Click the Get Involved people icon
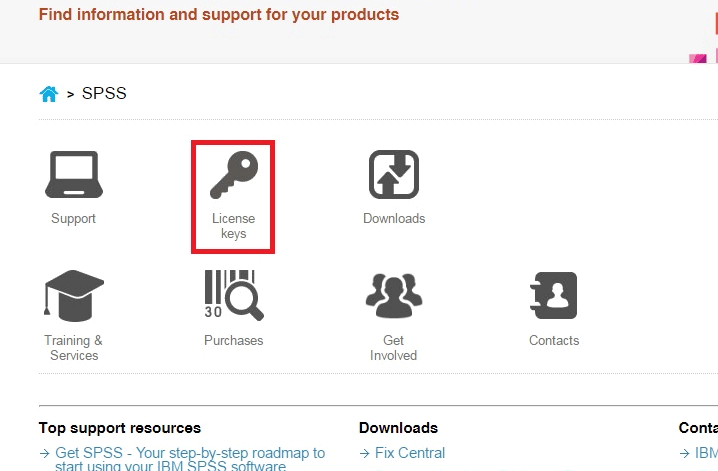Viewport: 718px width, 471px height. pos(393,296)
